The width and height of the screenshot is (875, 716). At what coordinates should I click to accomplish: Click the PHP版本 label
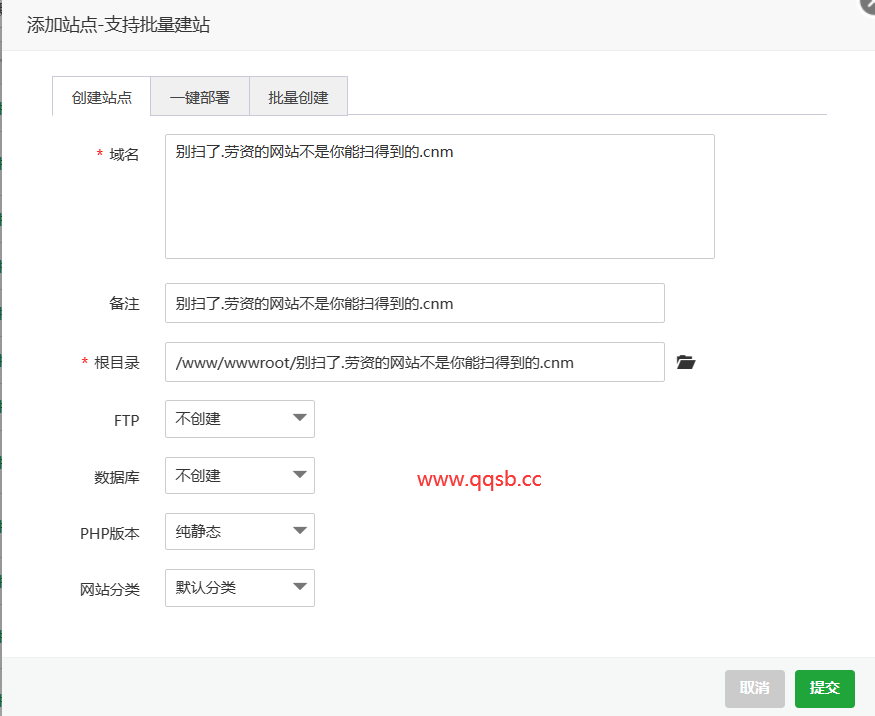point(109,533)
